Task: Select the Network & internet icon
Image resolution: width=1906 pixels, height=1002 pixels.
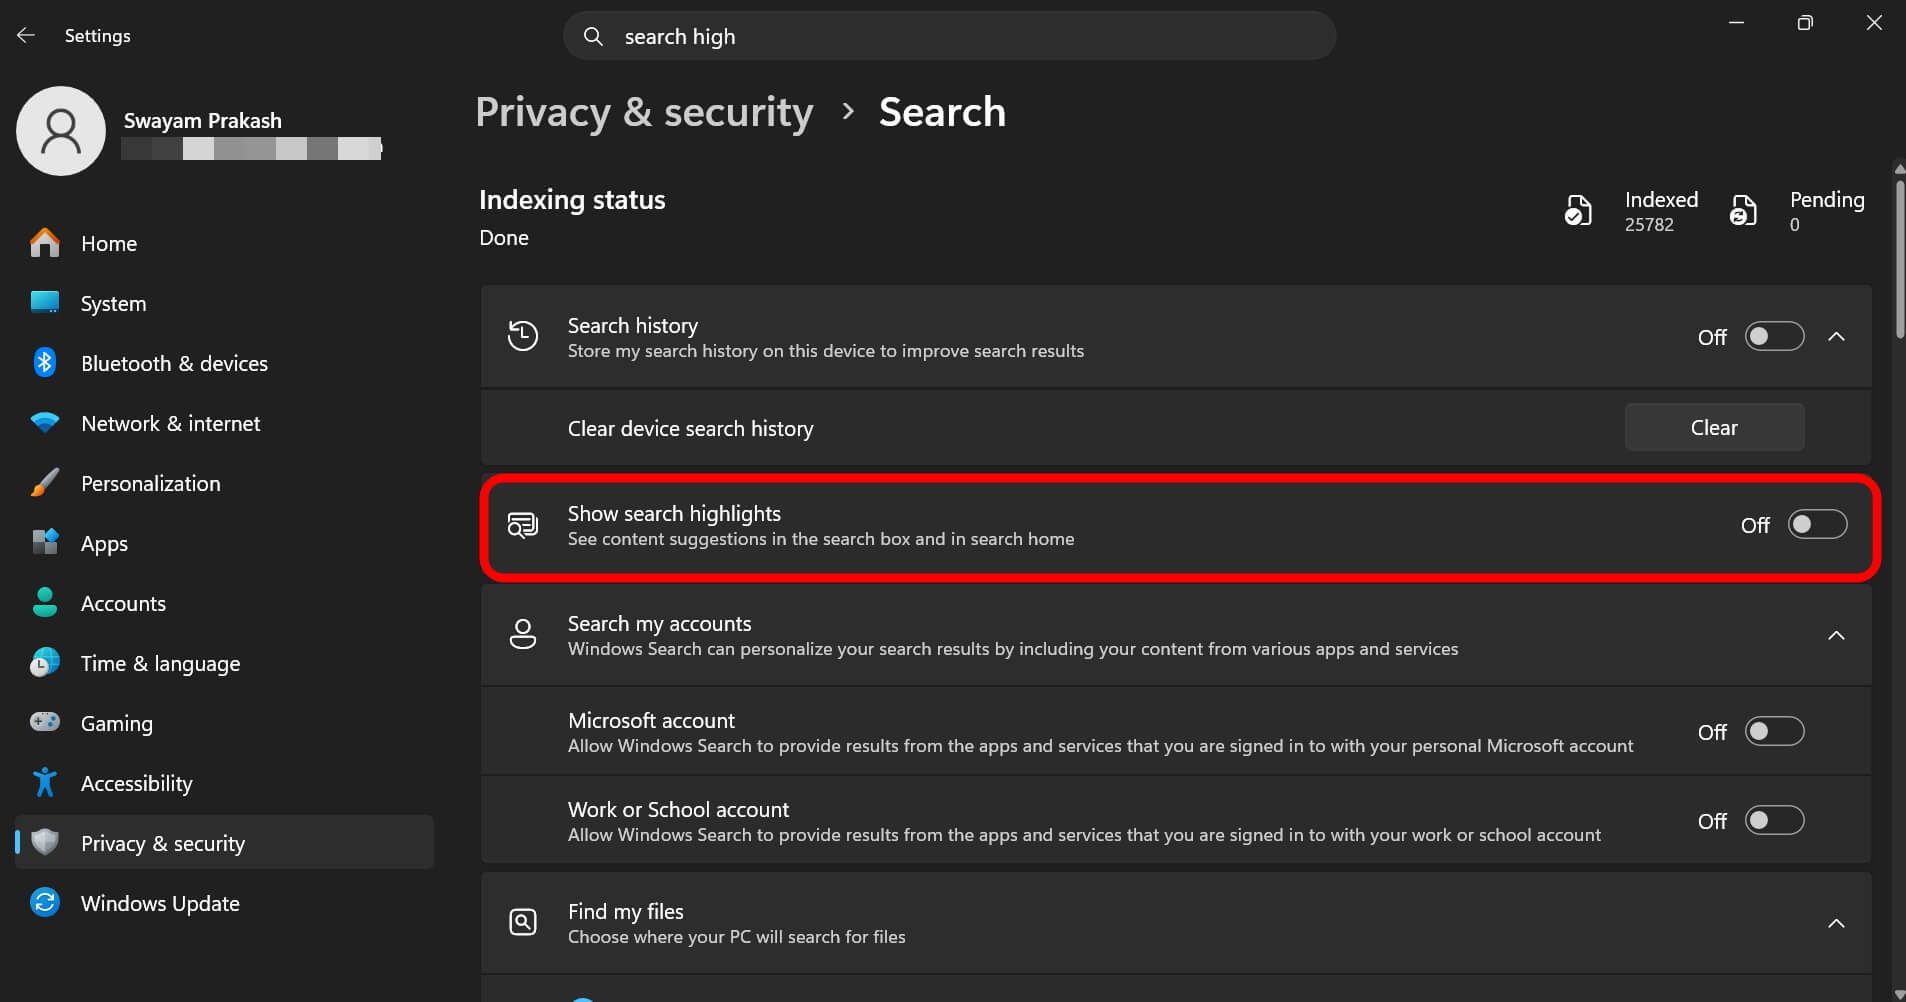Action: tap(45, 423)
